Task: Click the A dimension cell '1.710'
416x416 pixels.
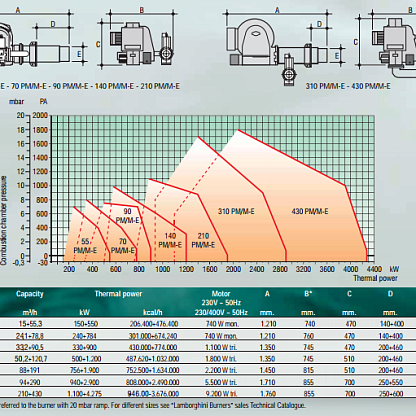Action: 267,382
